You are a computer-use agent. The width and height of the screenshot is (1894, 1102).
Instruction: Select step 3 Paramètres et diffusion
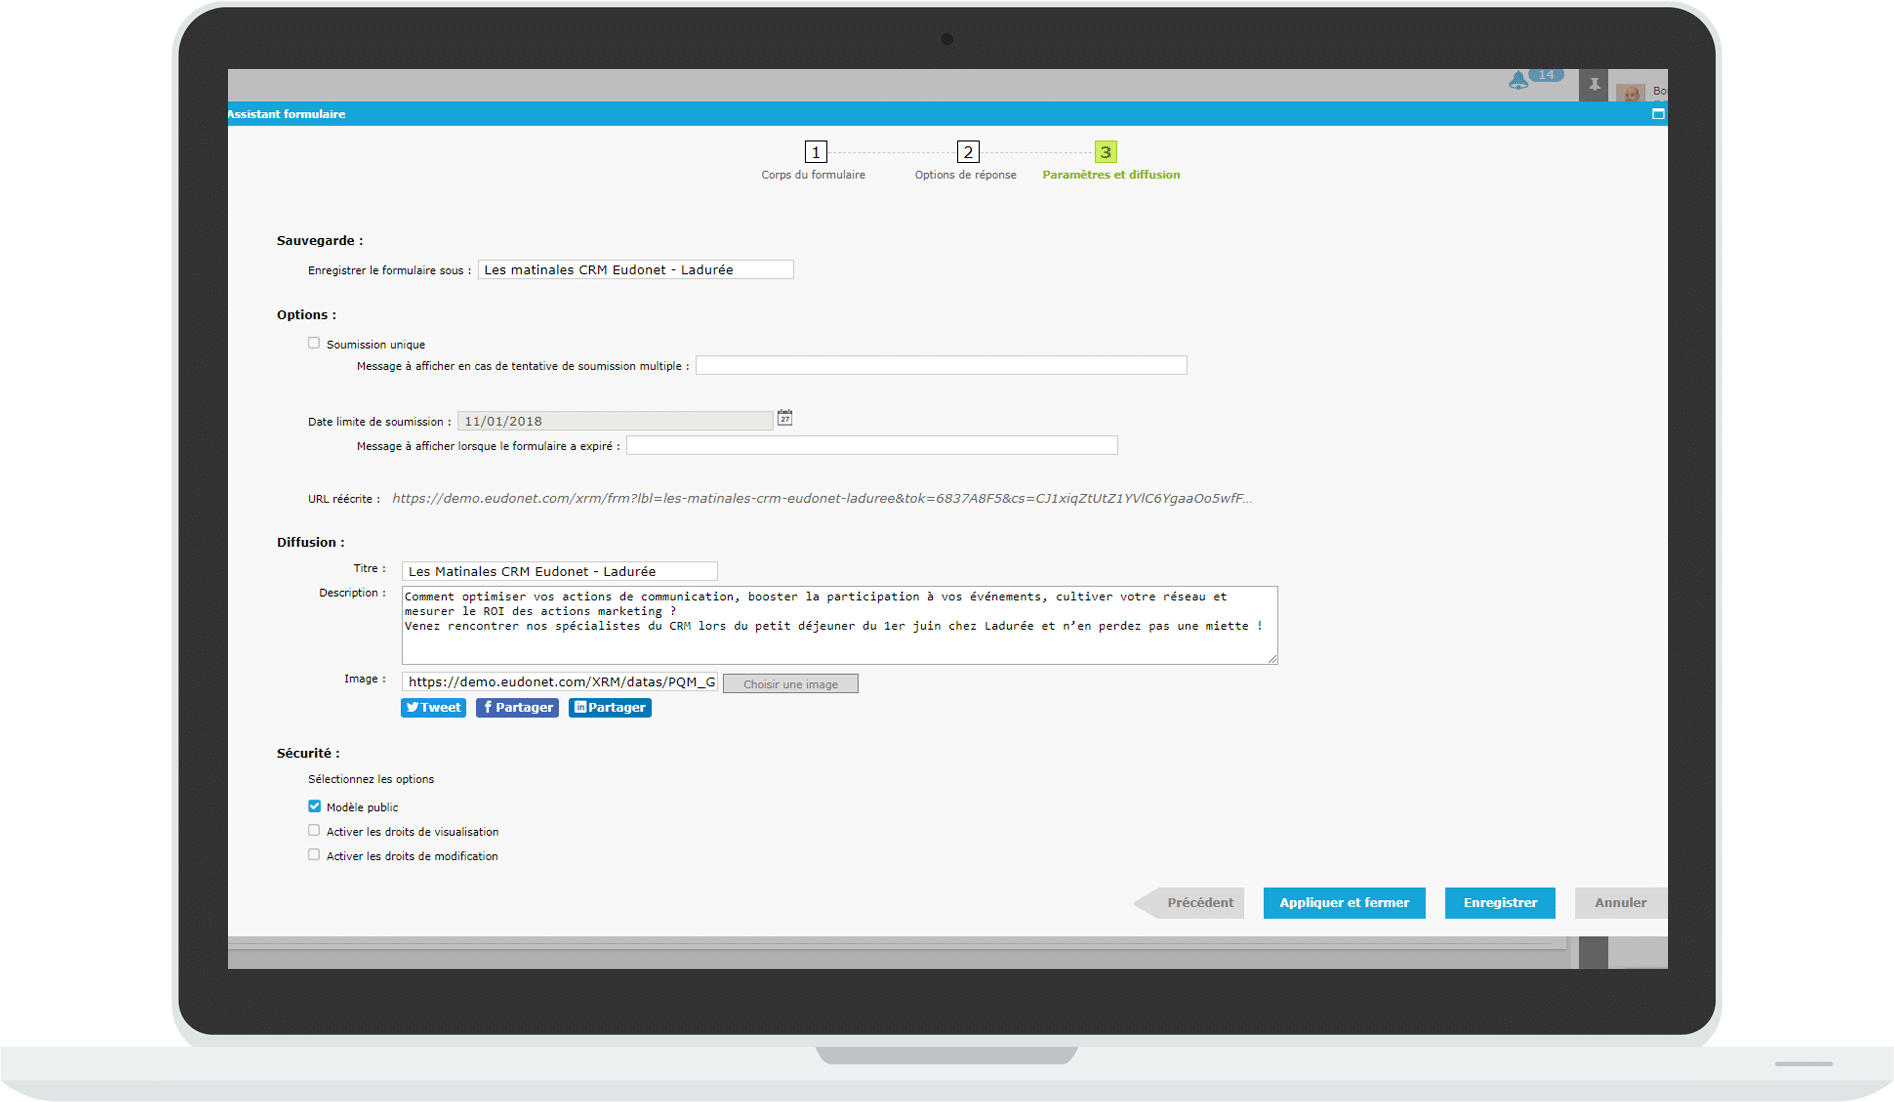click(1105, 152)
